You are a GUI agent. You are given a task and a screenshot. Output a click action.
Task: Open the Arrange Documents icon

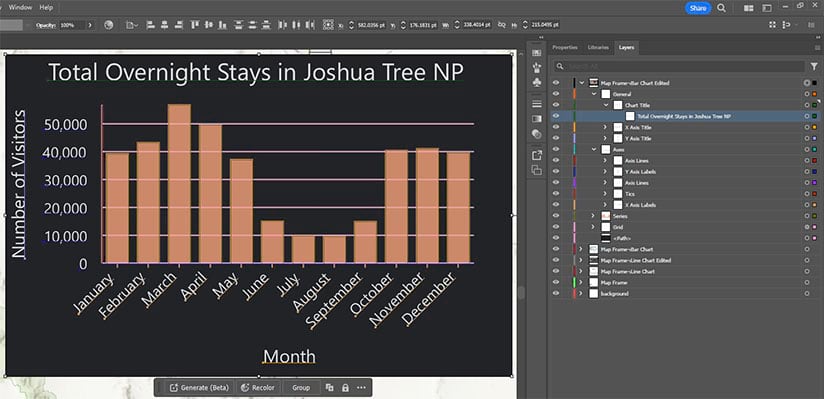[x=749, y=8]
